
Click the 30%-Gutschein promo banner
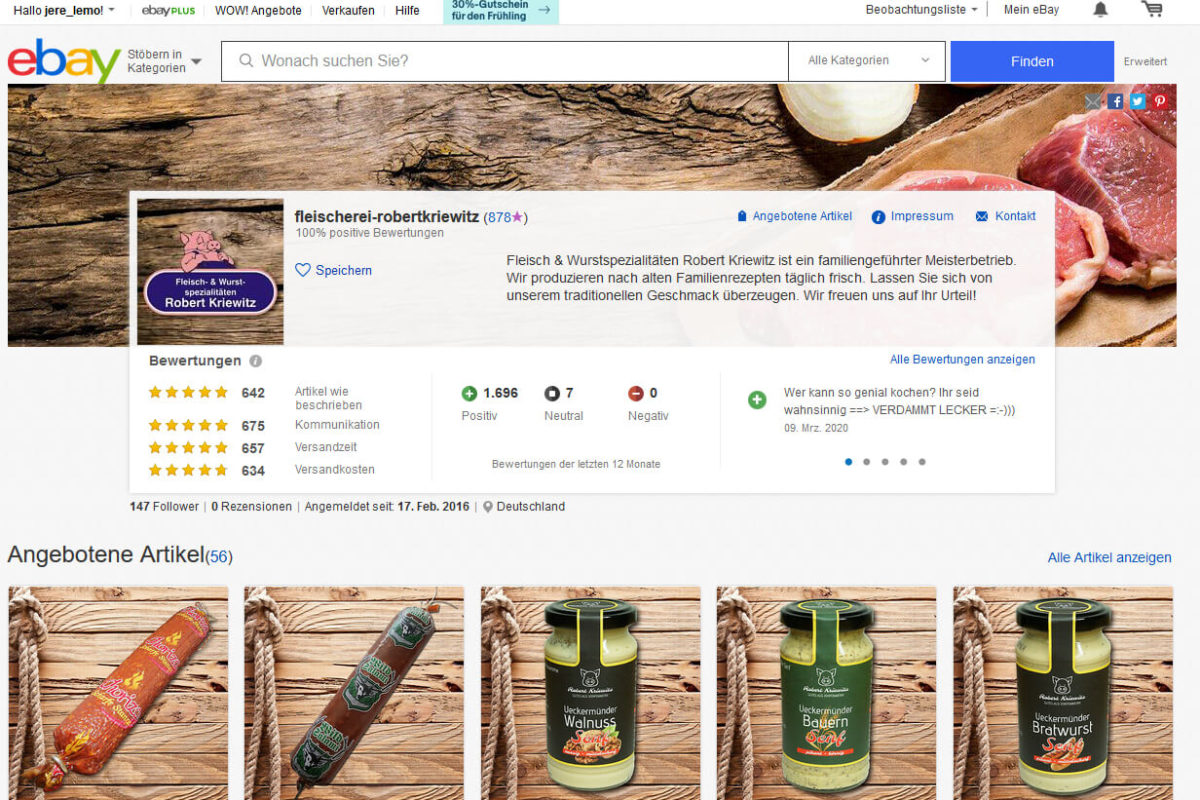[x=501, y=11]
